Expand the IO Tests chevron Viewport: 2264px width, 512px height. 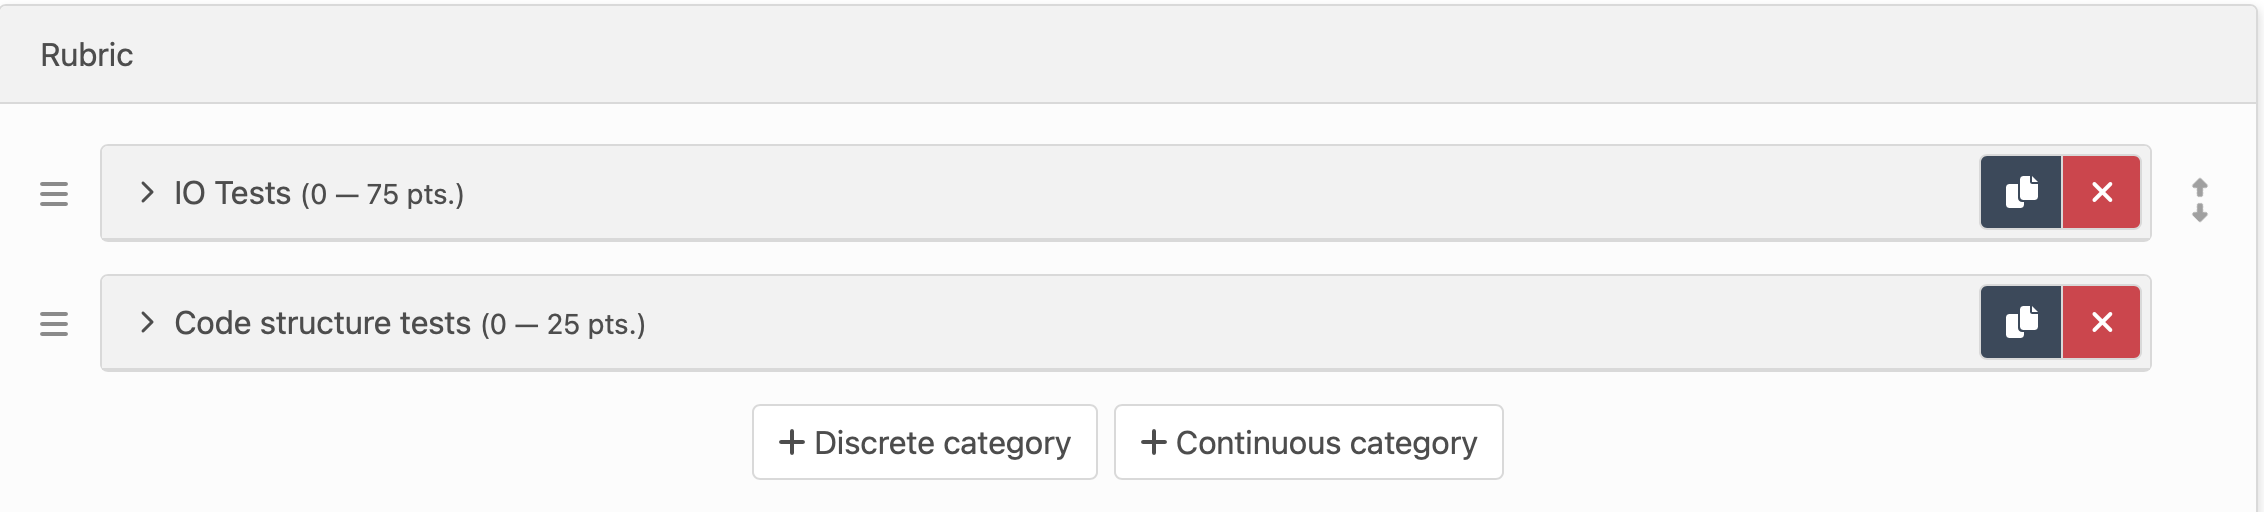[x=147, y=192]
